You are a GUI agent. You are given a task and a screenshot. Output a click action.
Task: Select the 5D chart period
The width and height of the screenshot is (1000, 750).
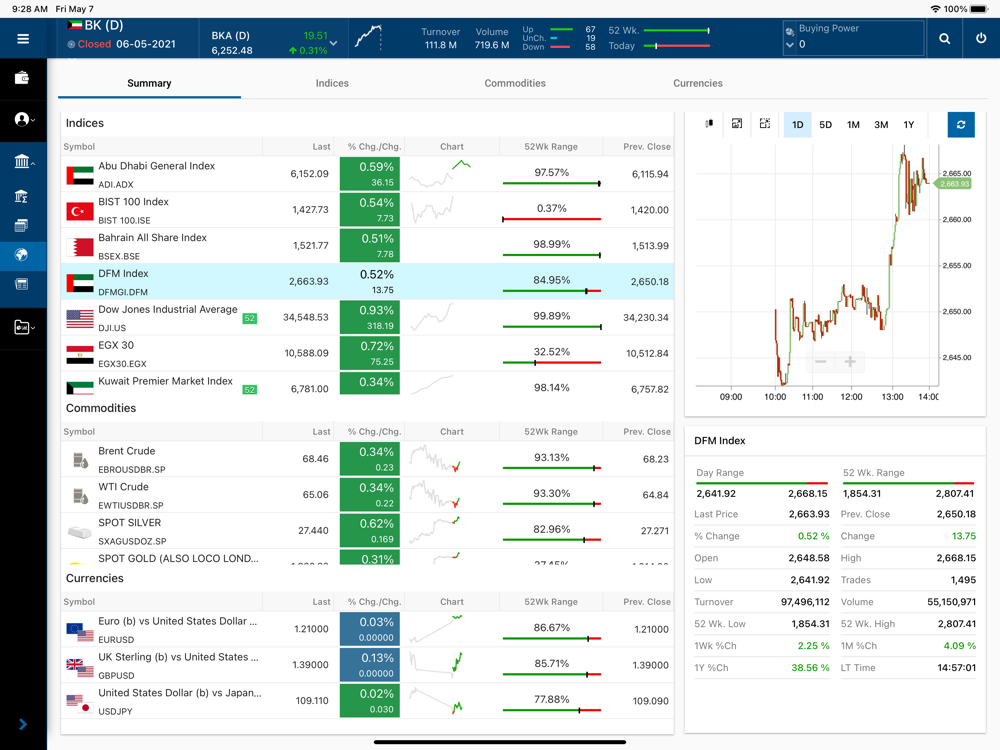(x=825, y=124)
